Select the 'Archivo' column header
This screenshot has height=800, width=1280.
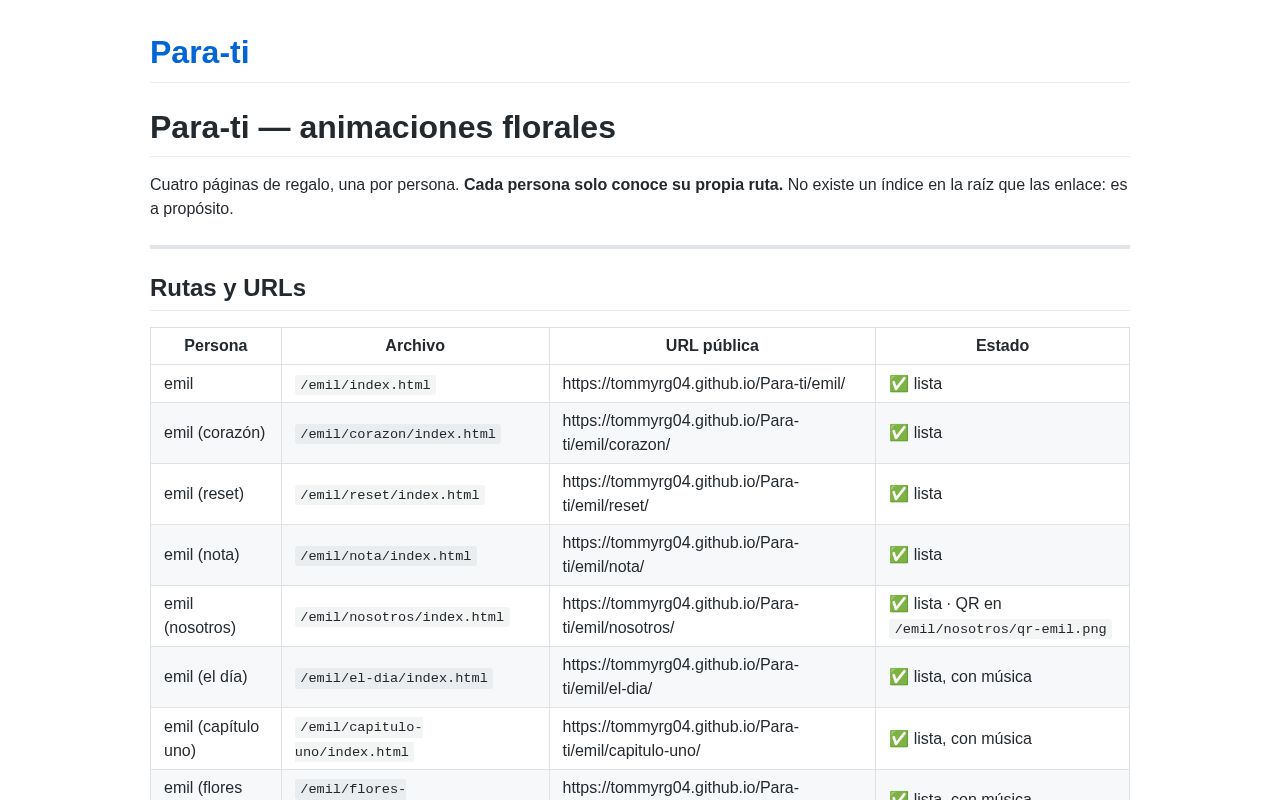pyautogui.click(x=415, y=346)
